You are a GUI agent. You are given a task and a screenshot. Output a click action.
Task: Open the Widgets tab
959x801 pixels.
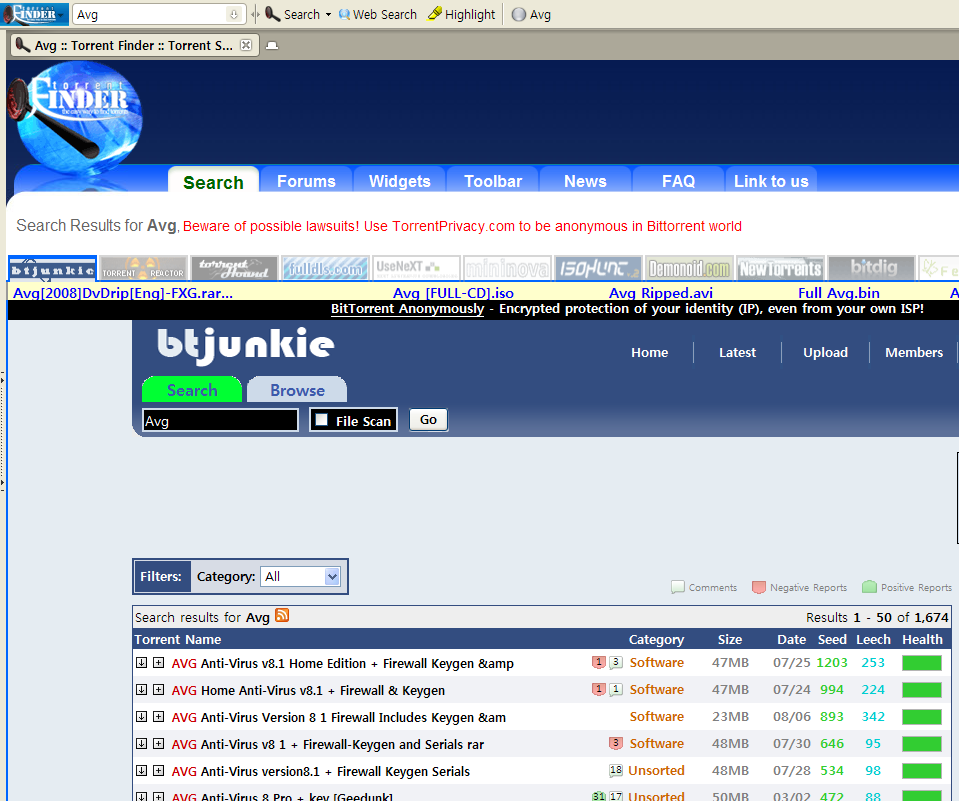point(400,181)
